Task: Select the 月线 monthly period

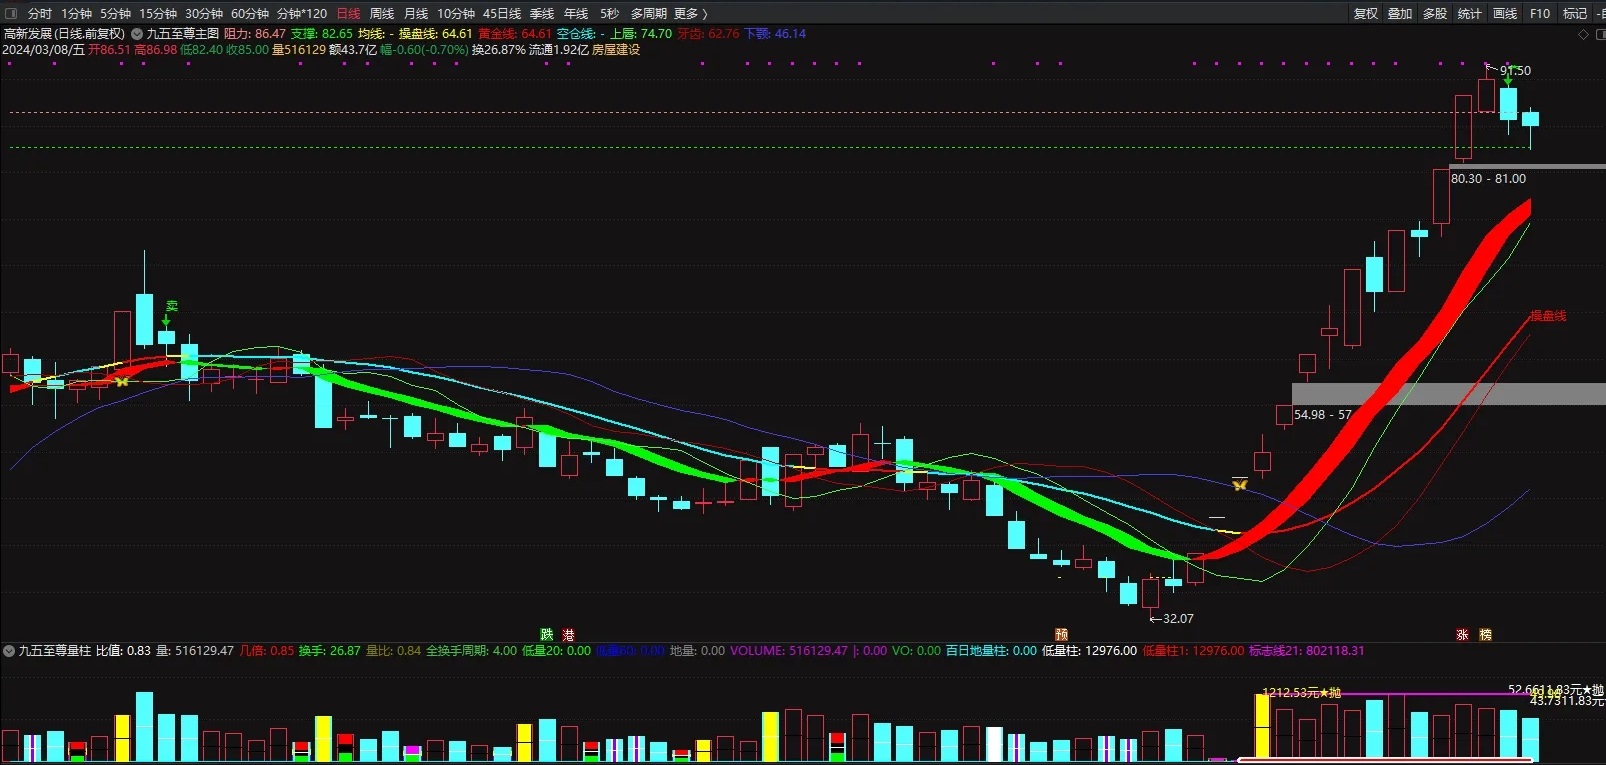Action: click(416, 13)
